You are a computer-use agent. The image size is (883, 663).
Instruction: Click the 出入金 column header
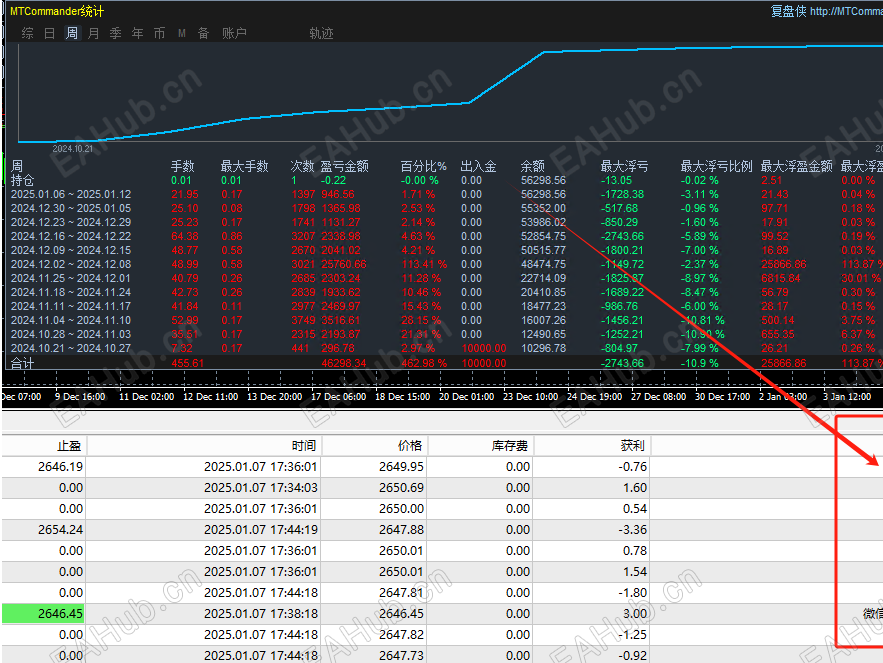click(x=479, y=166)
